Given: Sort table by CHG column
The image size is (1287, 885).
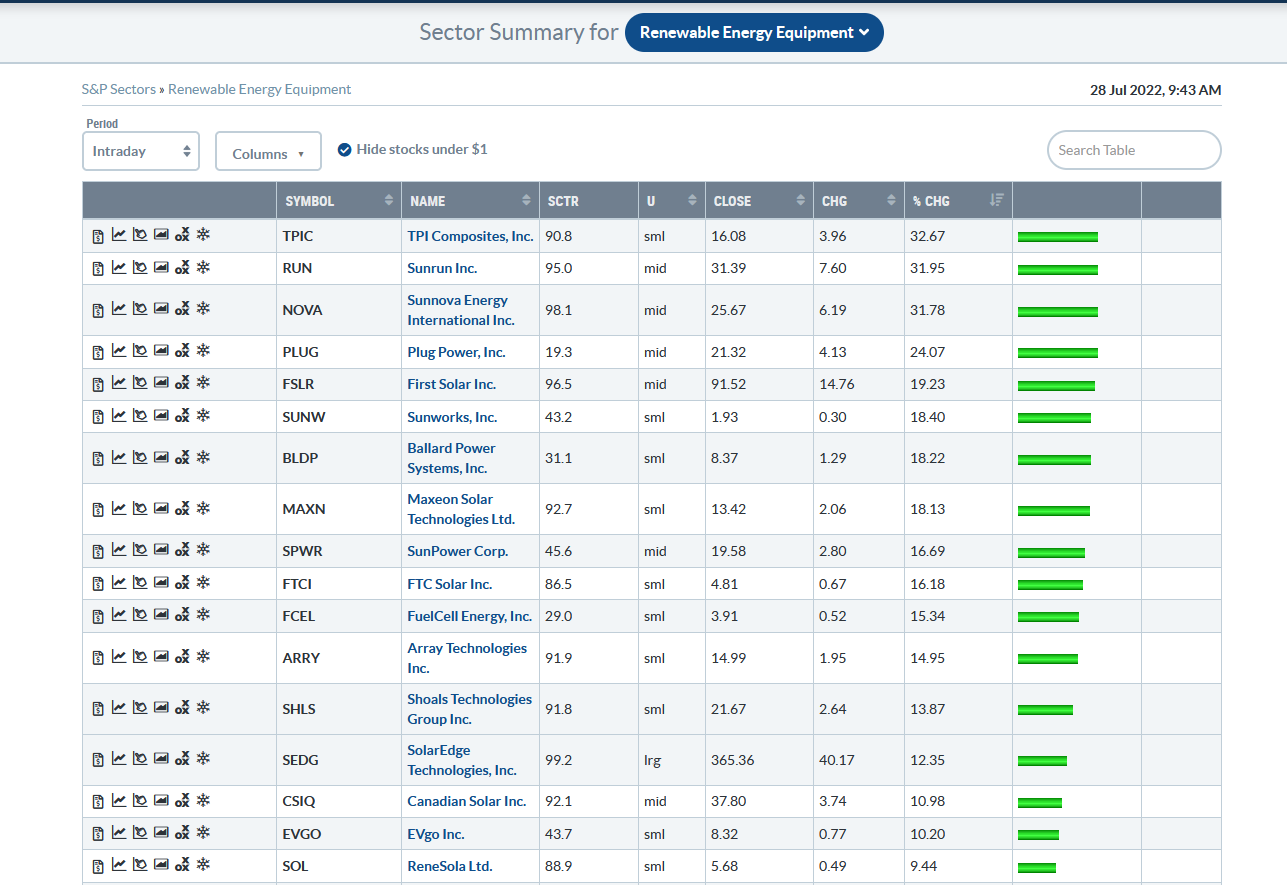Looking at the screenshot, I should (x=857, y=200).
